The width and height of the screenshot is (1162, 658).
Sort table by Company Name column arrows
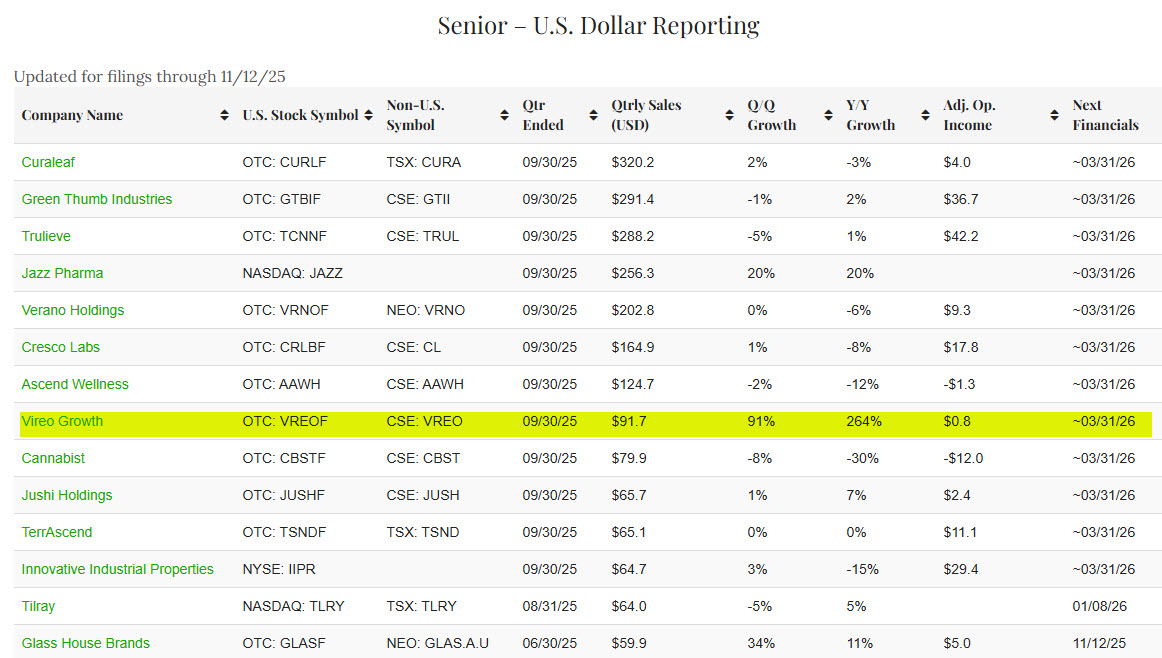coord(224,116)
